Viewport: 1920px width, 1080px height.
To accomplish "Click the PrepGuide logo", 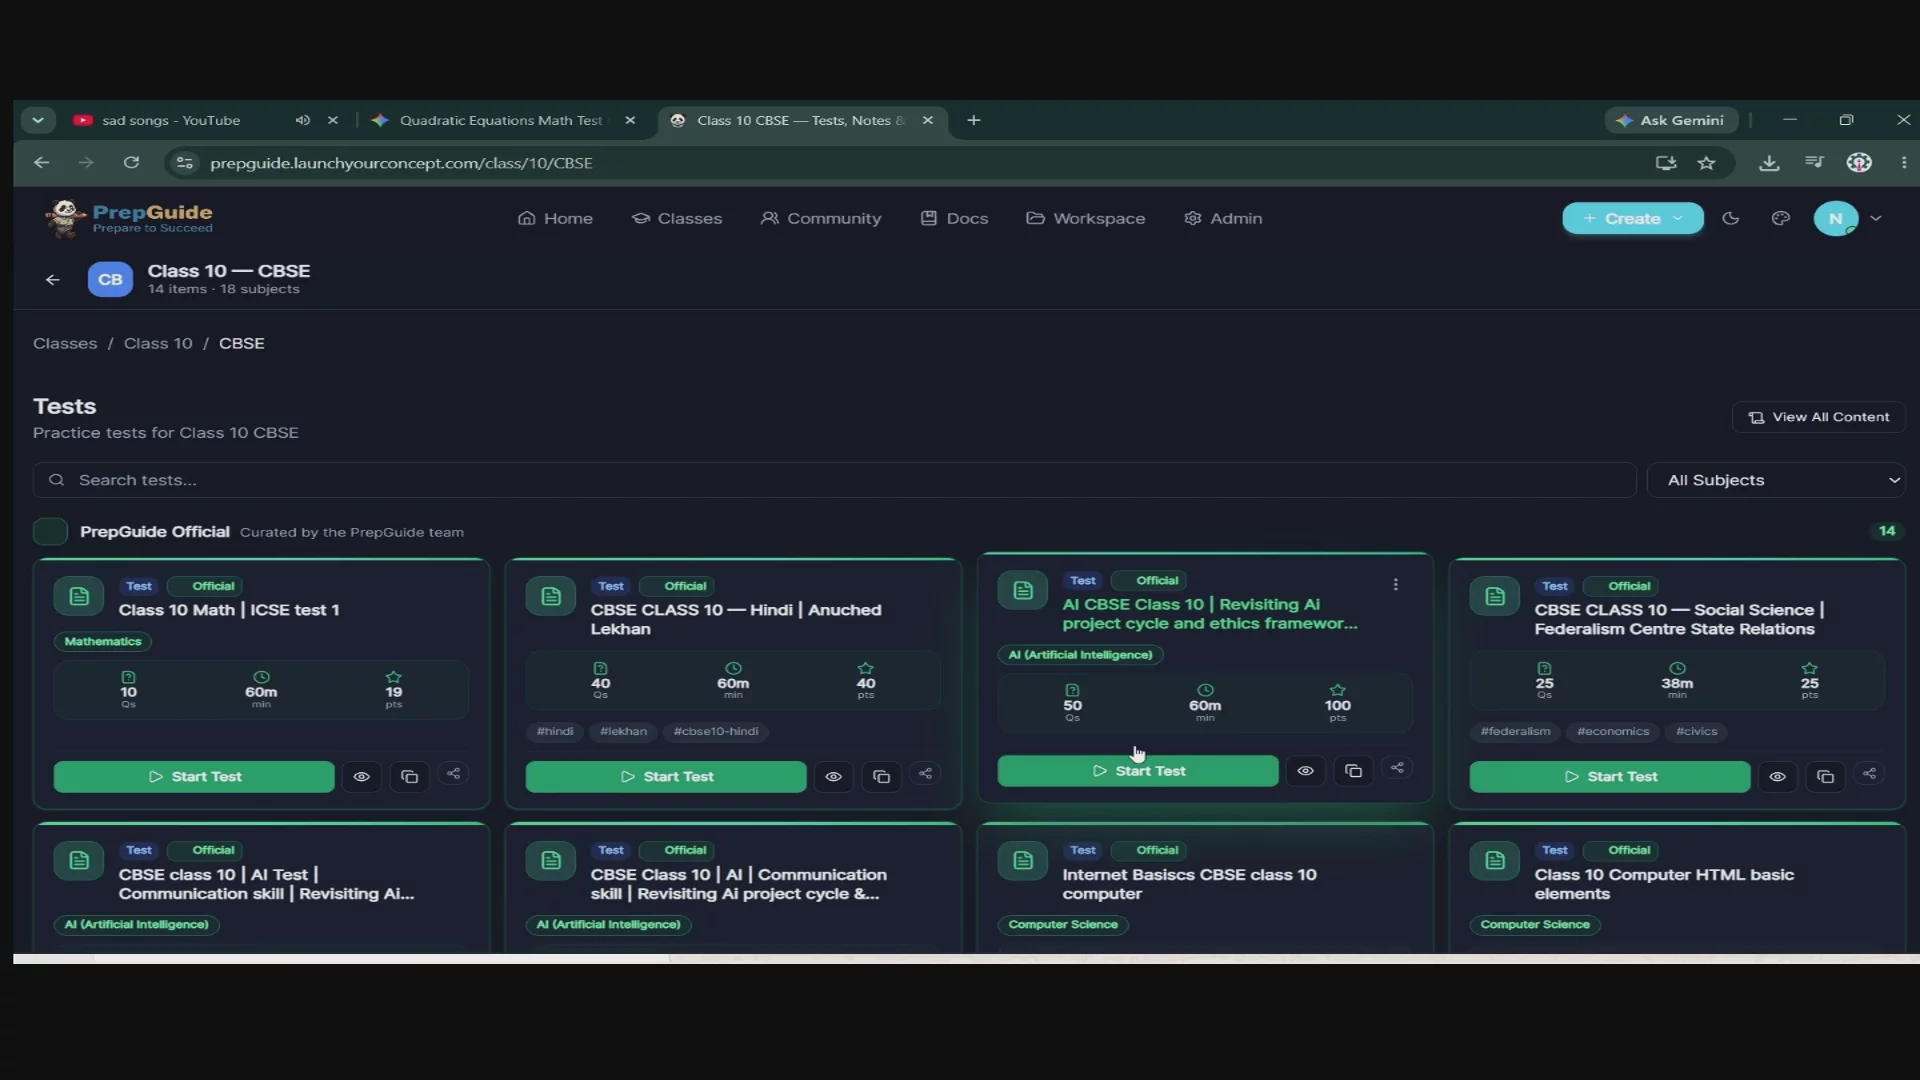I will (x=129, y=217).
